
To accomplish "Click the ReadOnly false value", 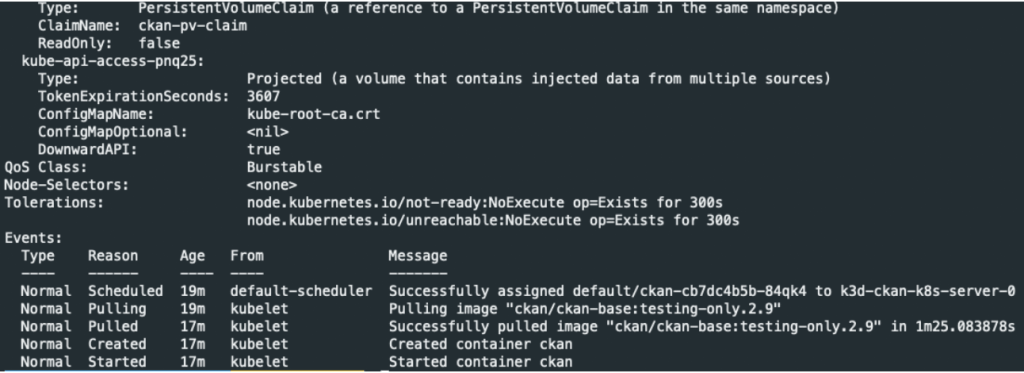I will click(x=159, y=44).
